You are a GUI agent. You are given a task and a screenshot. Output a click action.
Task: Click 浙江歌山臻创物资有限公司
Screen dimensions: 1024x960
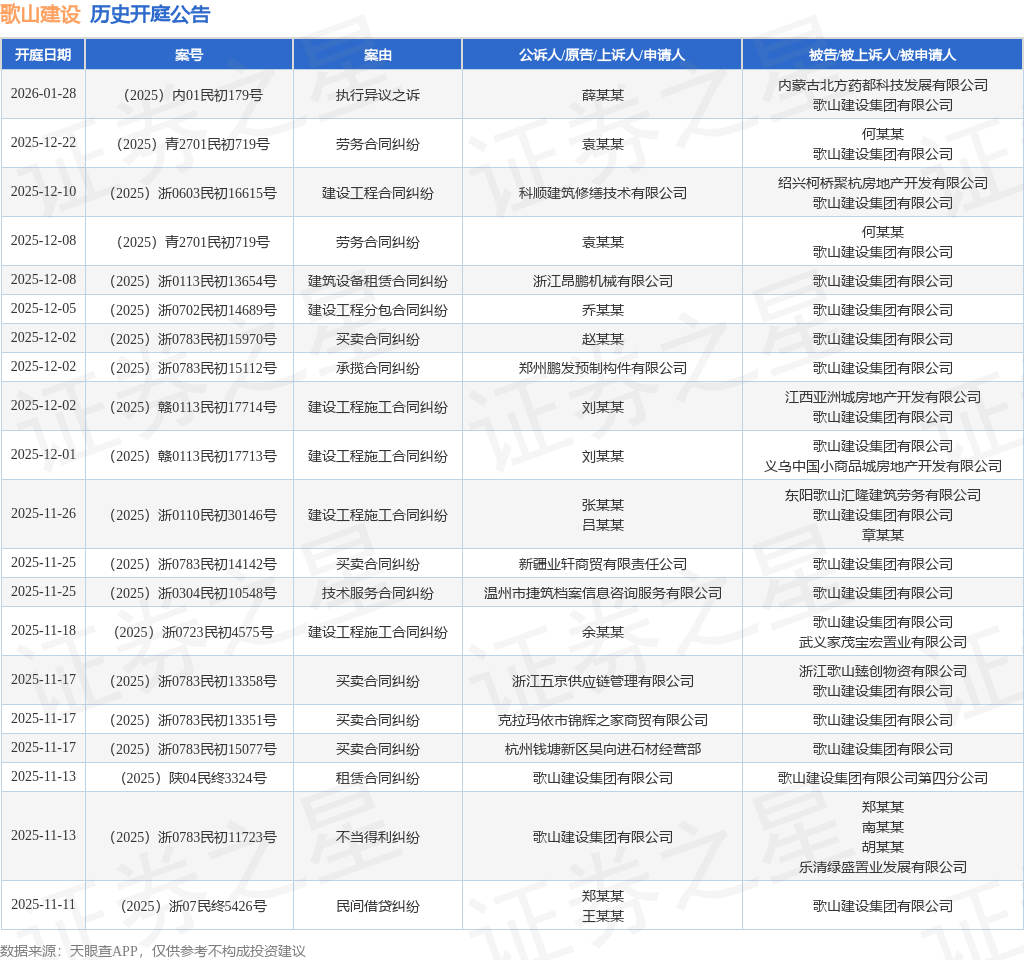(882, 671)
